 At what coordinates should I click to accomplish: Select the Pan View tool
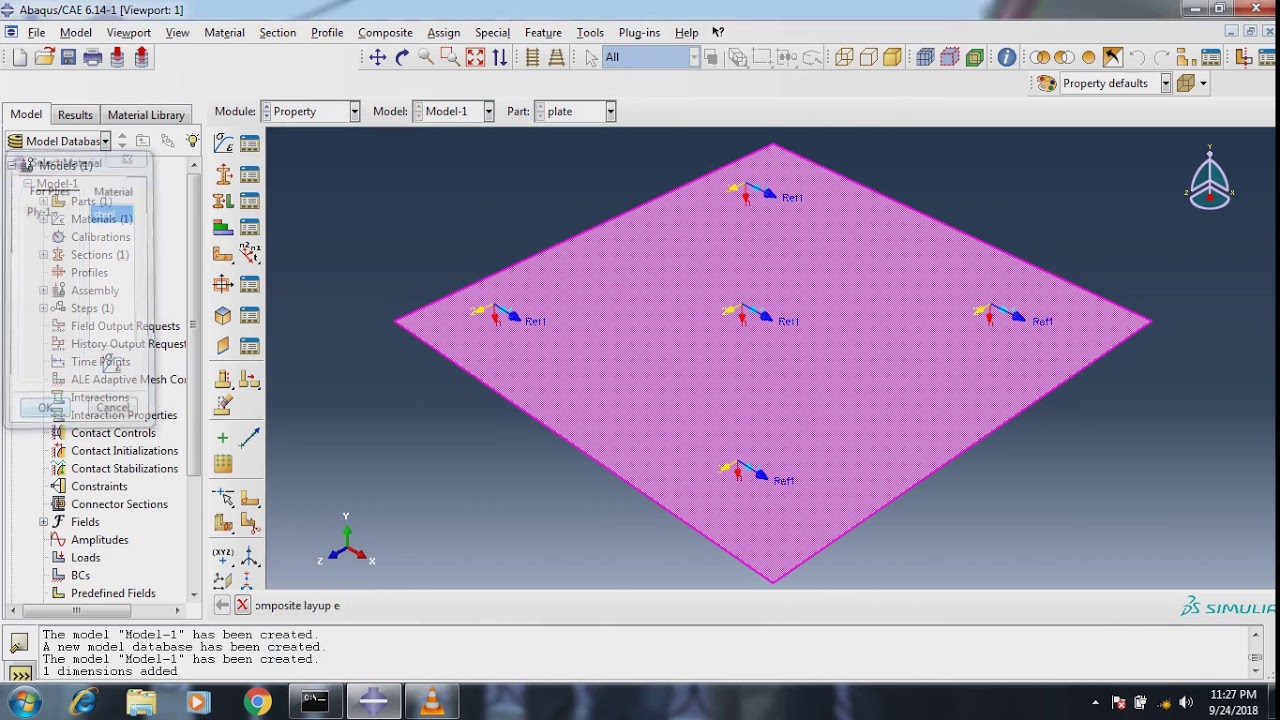coord(377,57)
